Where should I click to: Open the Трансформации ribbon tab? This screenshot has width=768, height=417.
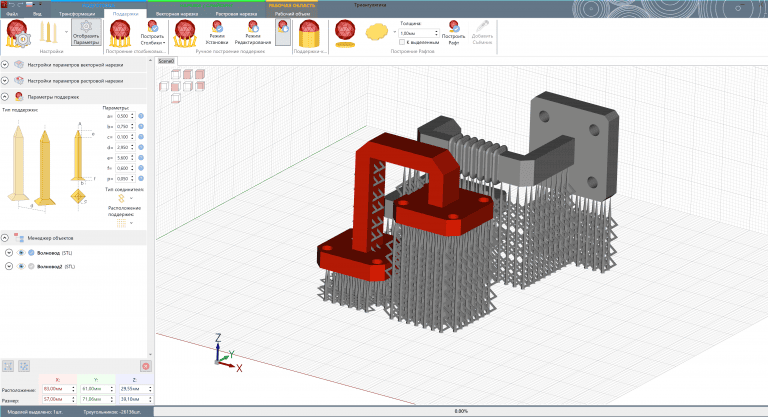(x=79, y=14)
